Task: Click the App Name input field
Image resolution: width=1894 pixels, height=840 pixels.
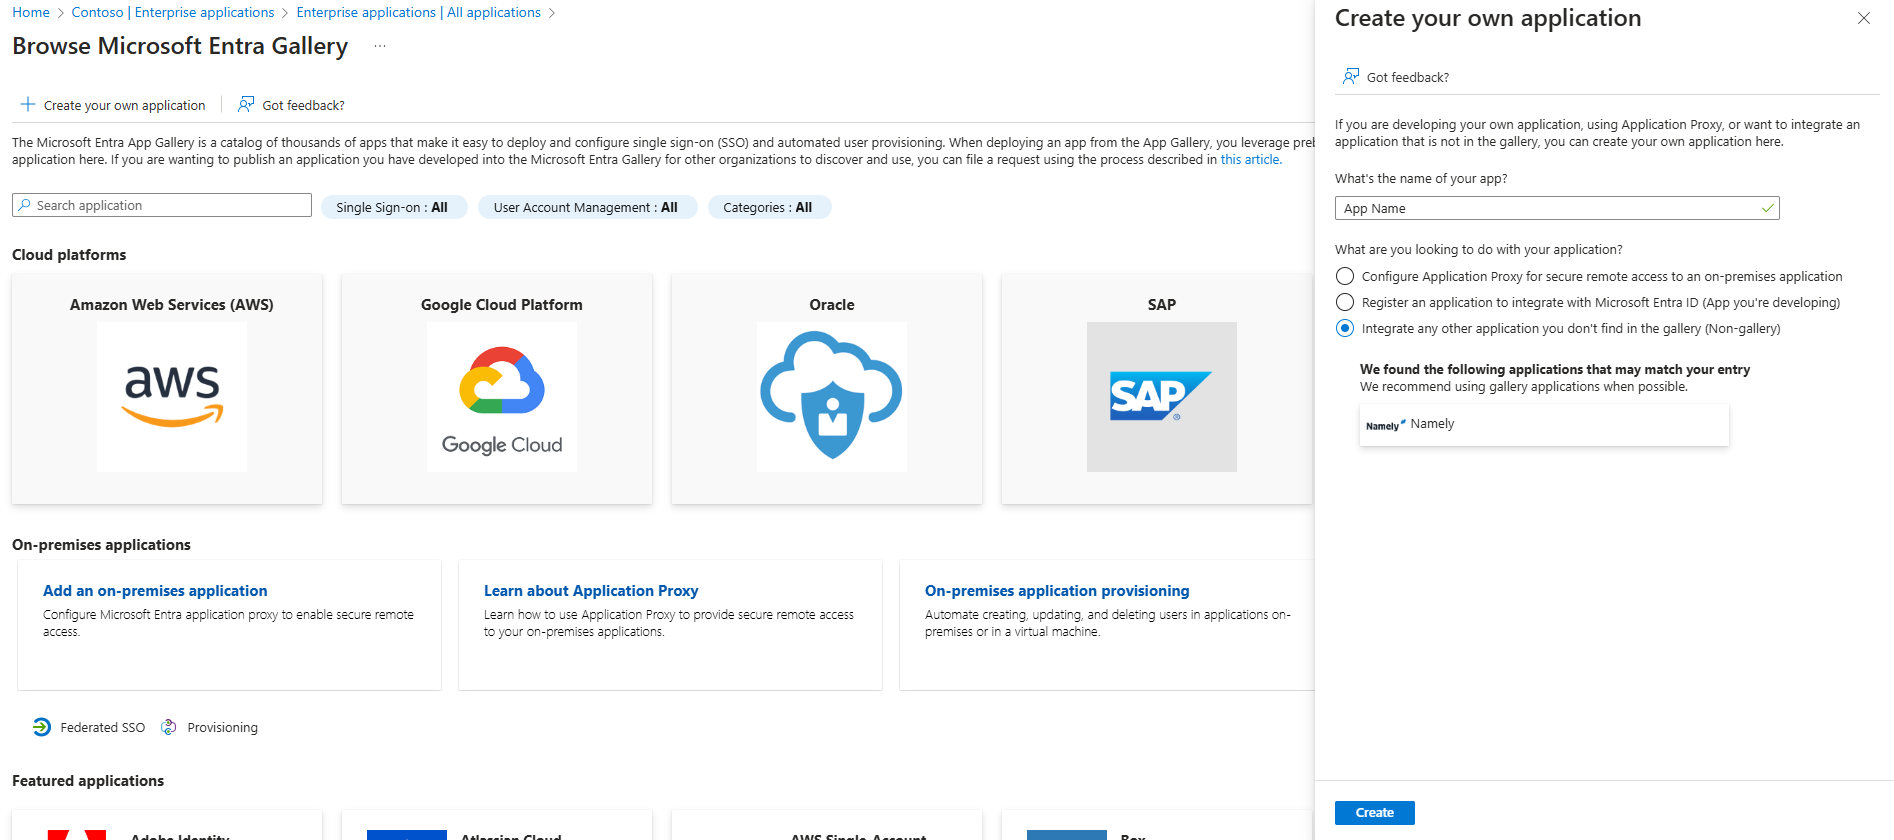Action: pos(1557,208)
